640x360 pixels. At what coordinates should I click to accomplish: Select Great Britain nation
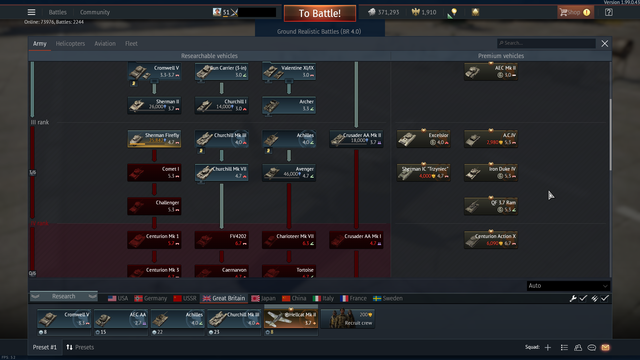tap(224, 298)
